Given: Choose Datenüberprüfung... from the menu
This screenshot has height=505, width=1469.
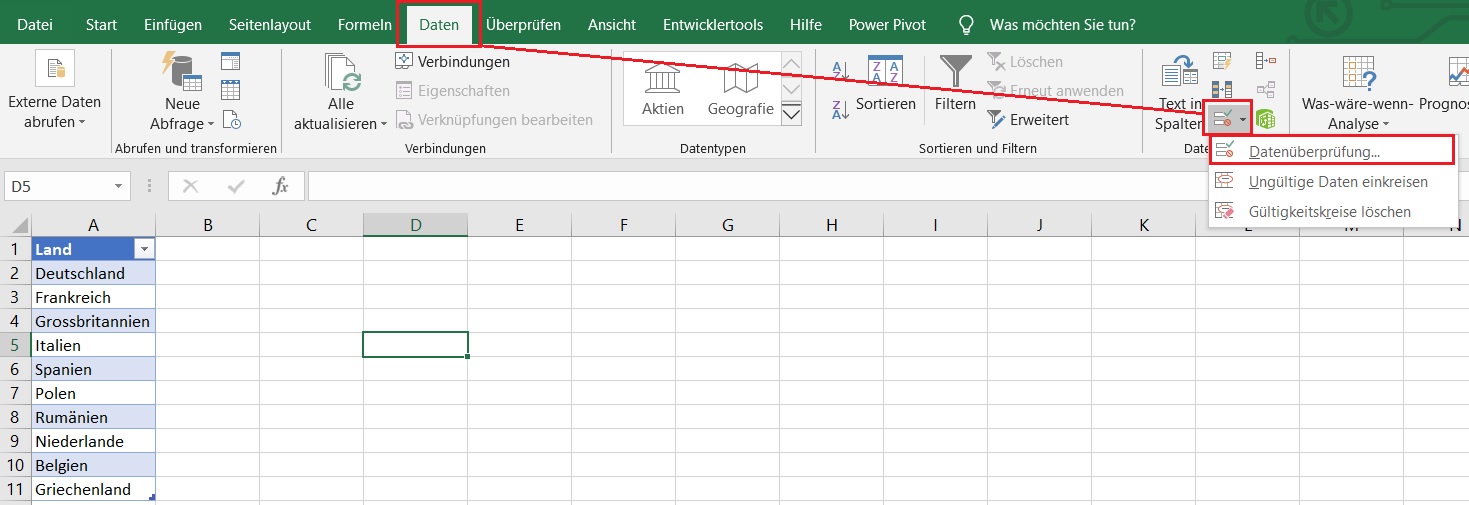Looking at the screenshot, I should pos(1314,152).
